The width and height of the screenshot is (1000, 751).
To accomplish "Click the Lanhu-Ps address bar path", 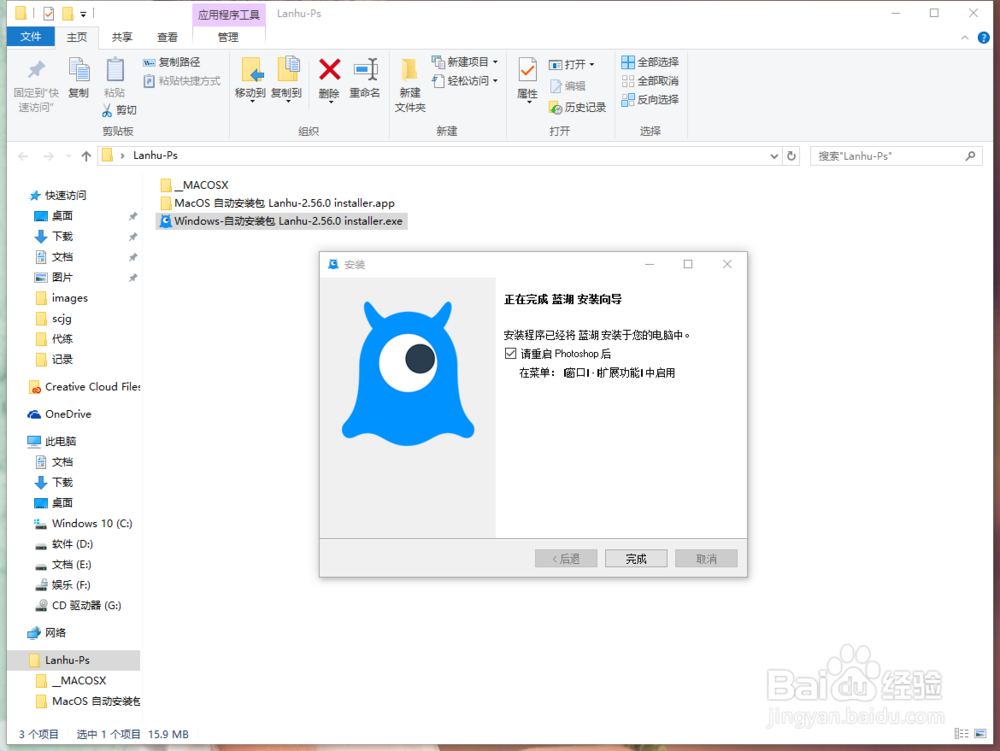I will click(155, 156).
